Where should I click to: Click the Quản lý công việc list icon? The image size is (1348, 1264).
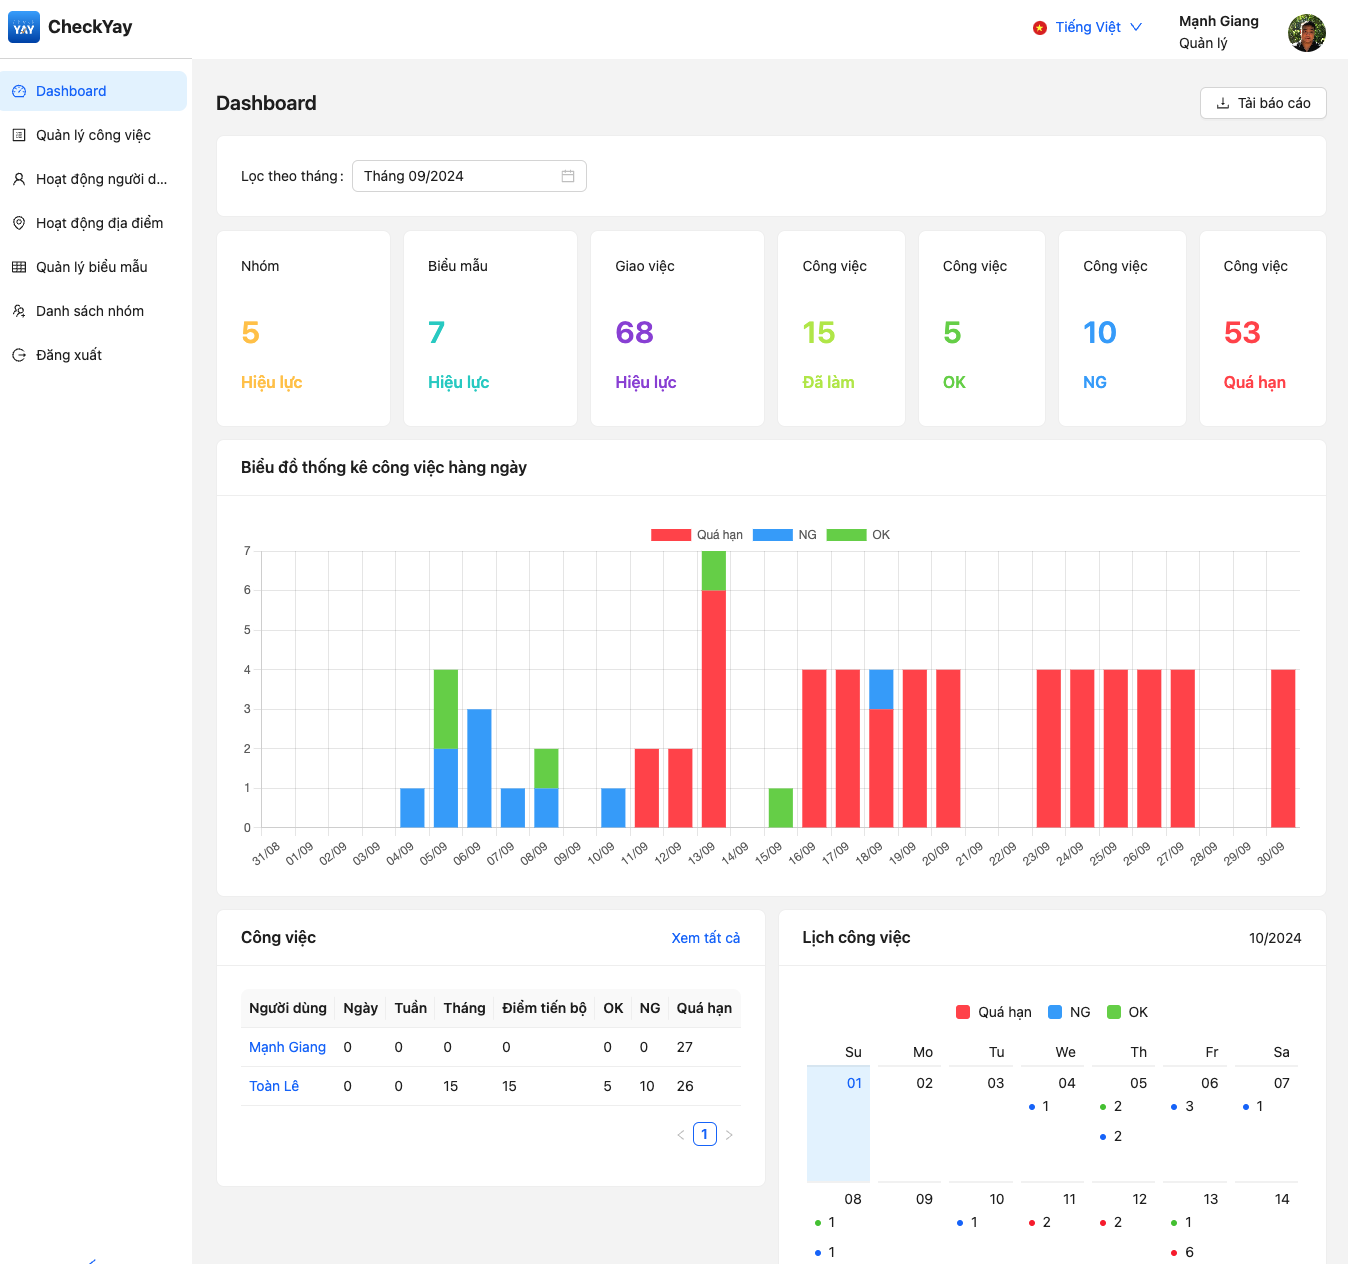pyautogui.click(x=19, y=135)
